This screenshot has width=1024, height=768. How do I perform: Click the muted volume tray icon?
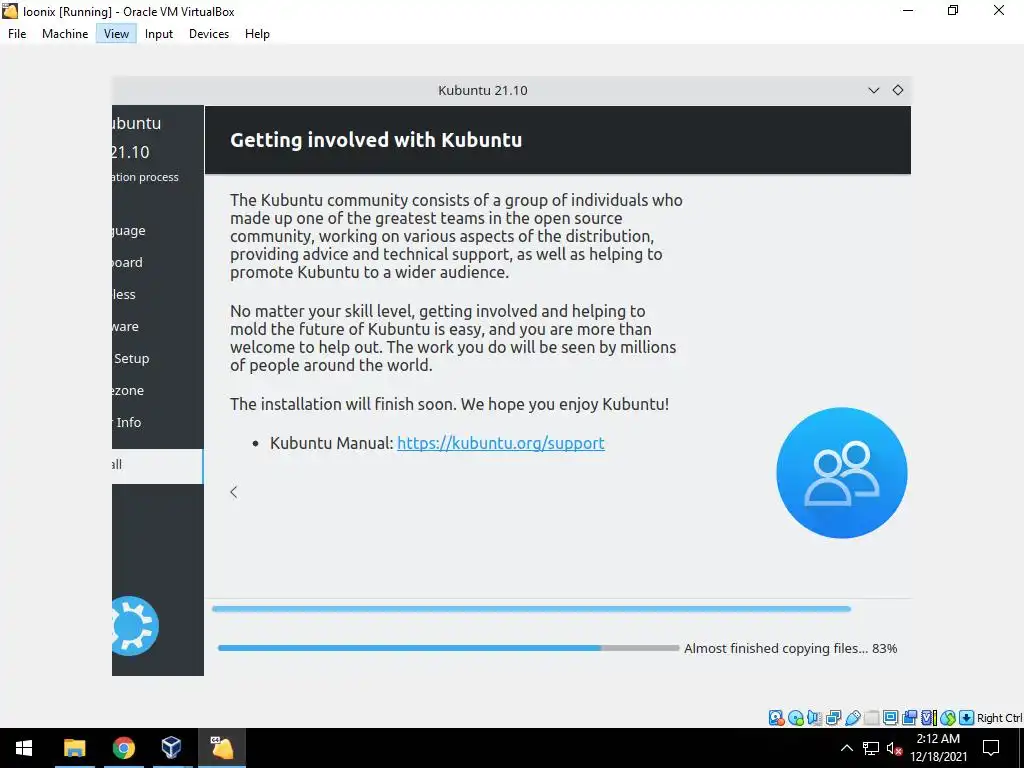click(894, 748)
